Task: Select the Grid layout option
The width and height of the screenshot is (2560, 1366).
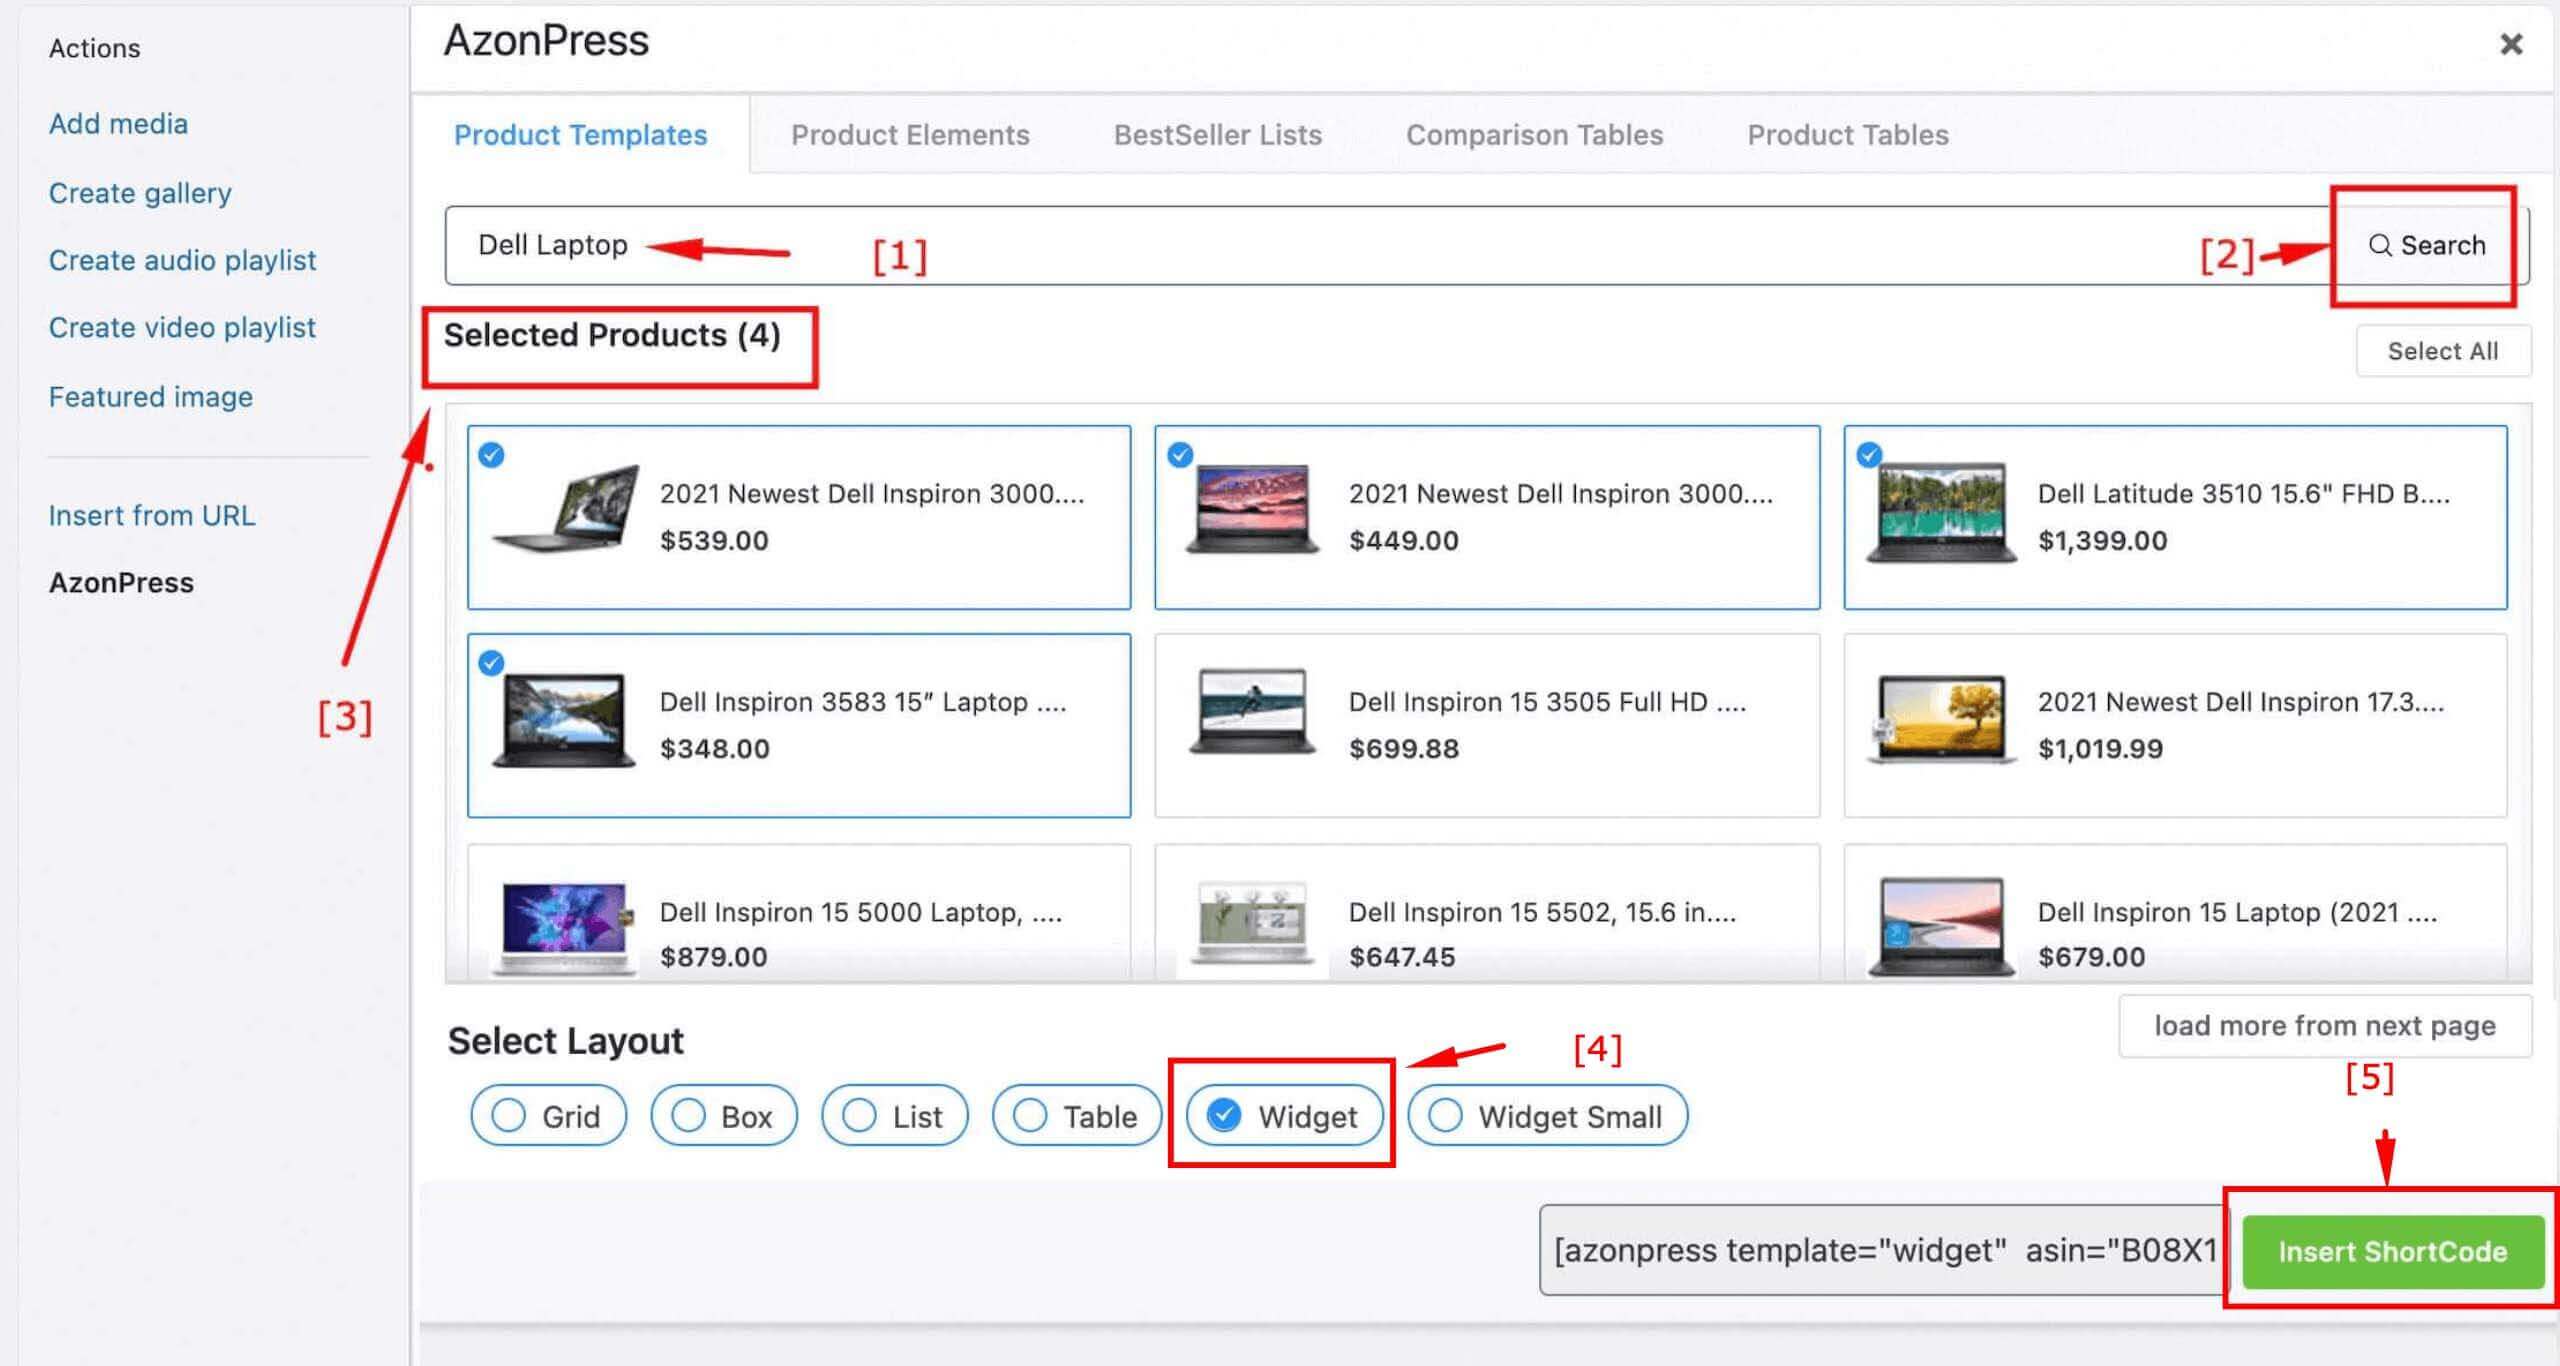Action: click(x=548, y=1116)
